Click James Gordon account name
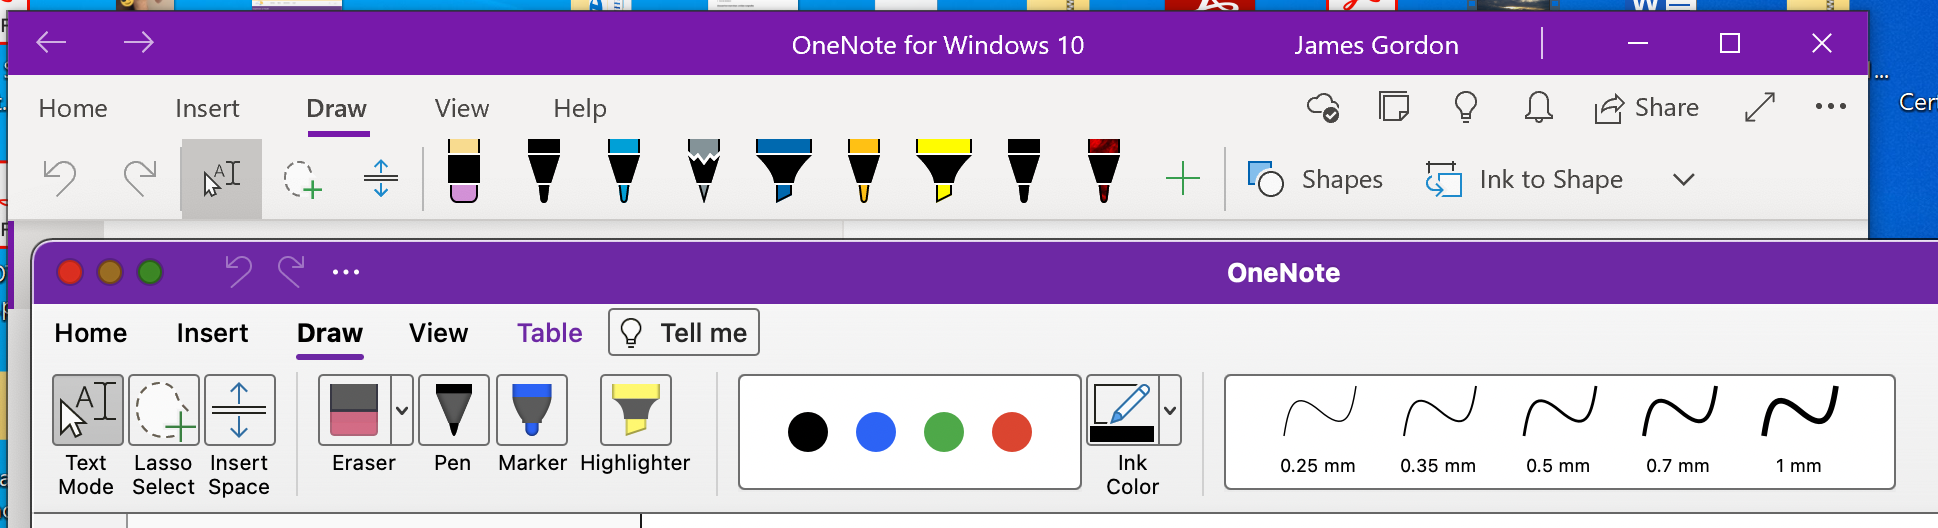Screen dimensions: 1938x528 [1376, 45]
